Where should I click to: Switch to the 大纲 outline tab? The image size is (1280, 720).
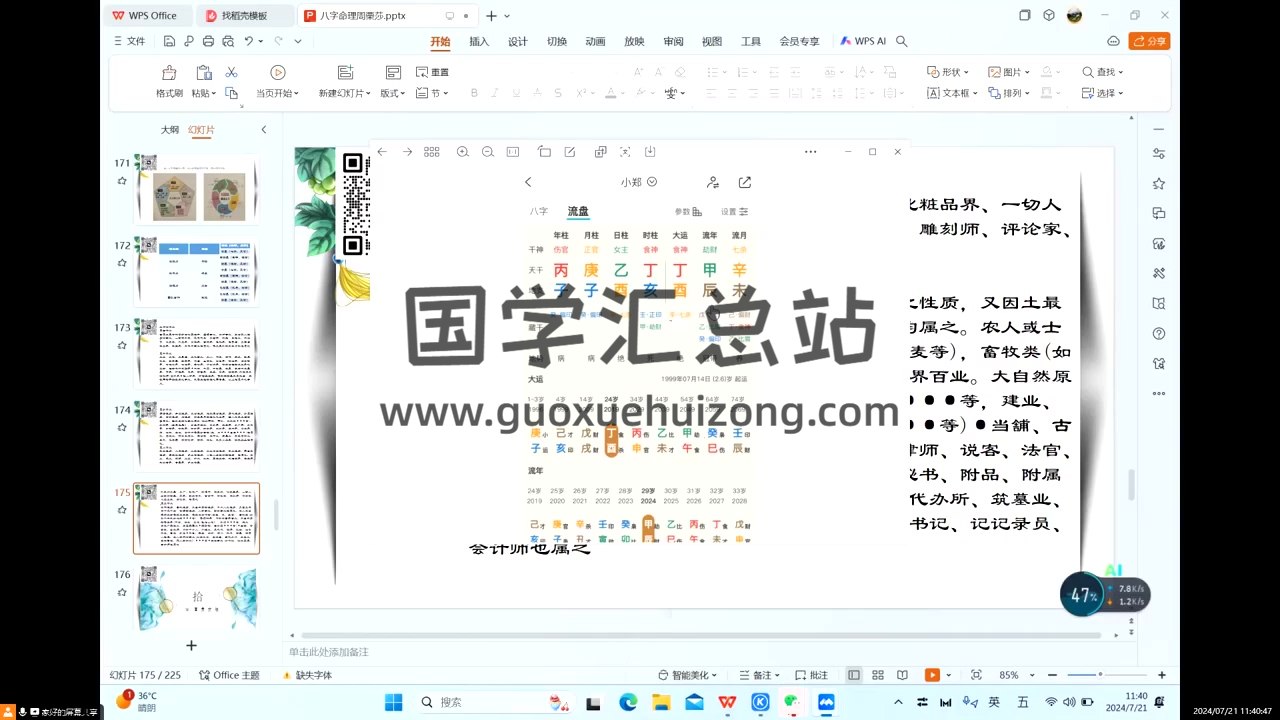pos(170,130)
